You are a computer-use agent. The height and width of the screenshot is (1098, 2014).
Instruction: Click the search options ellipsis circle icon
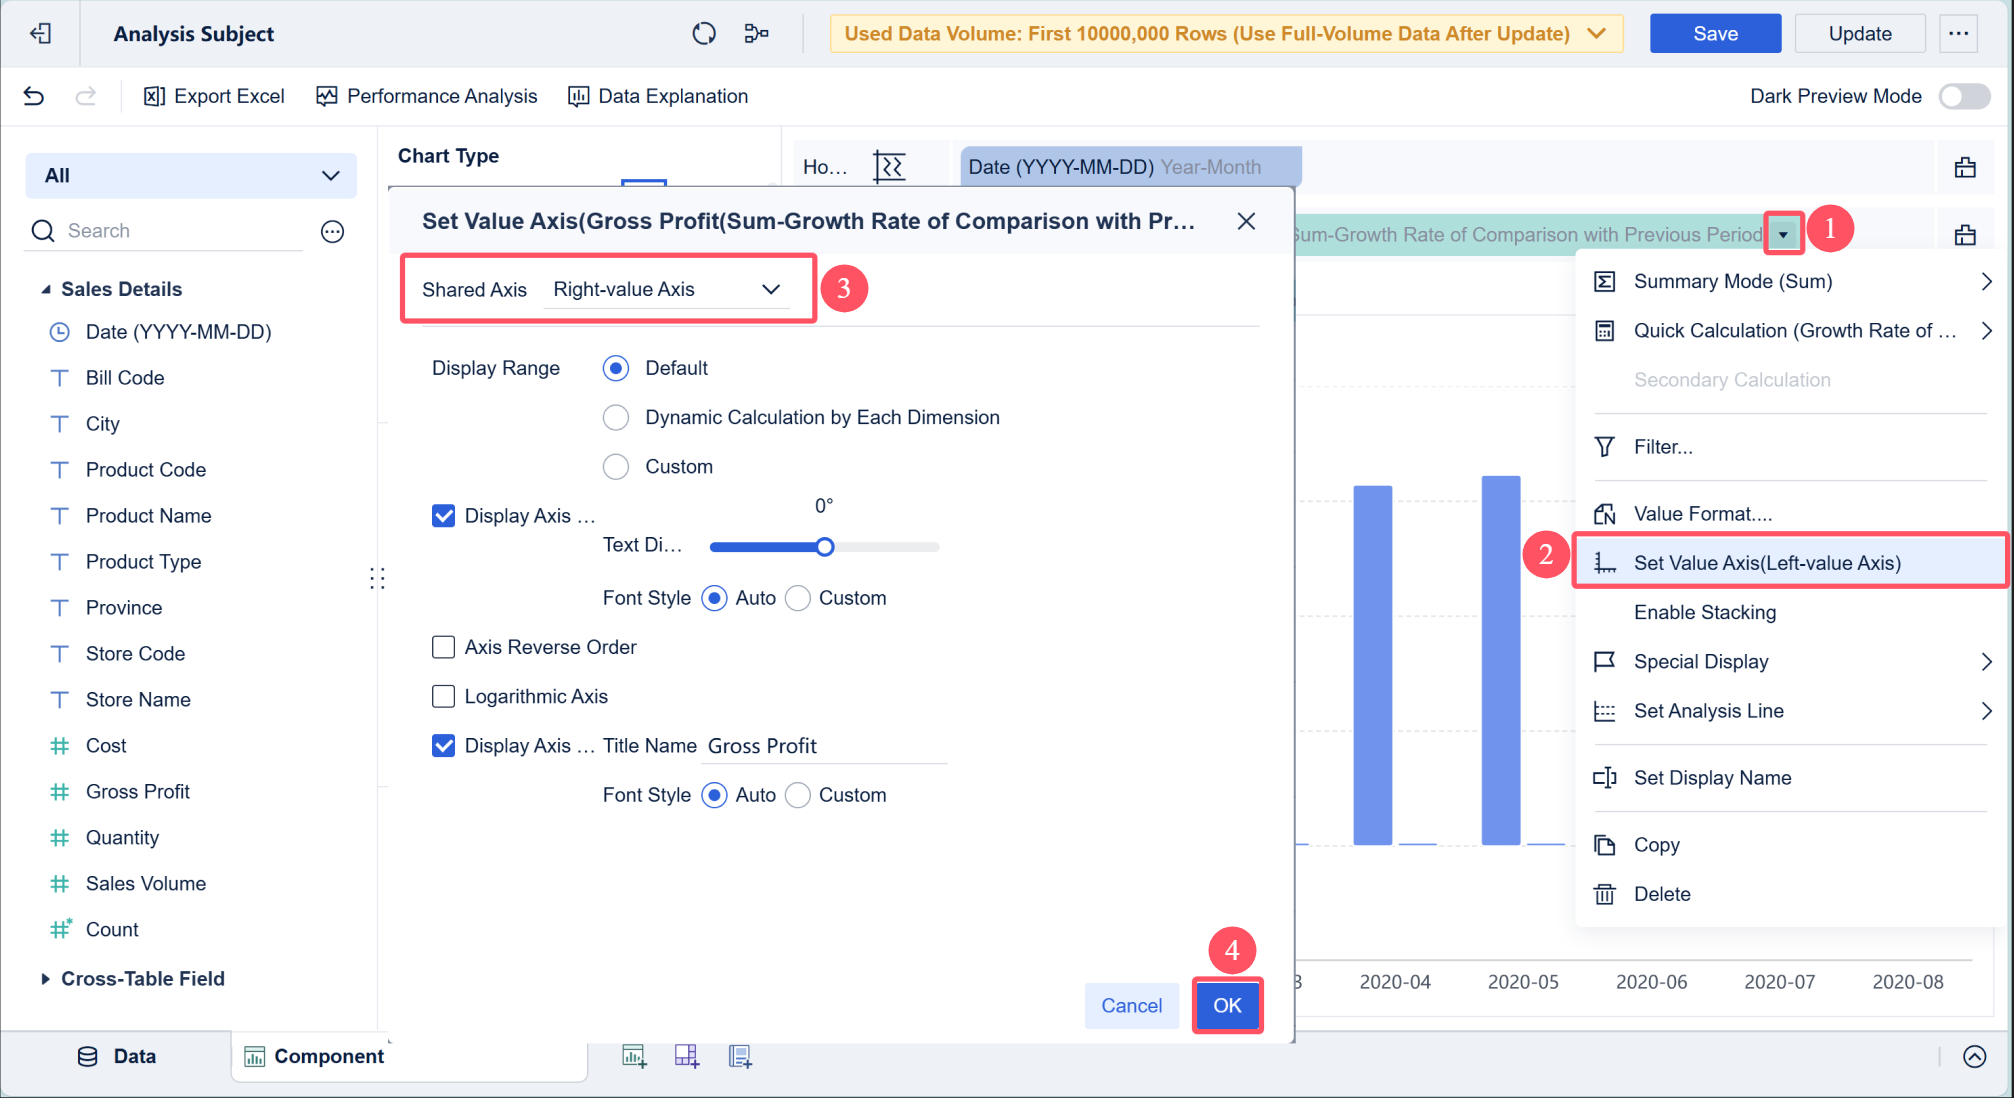(332, 232)
